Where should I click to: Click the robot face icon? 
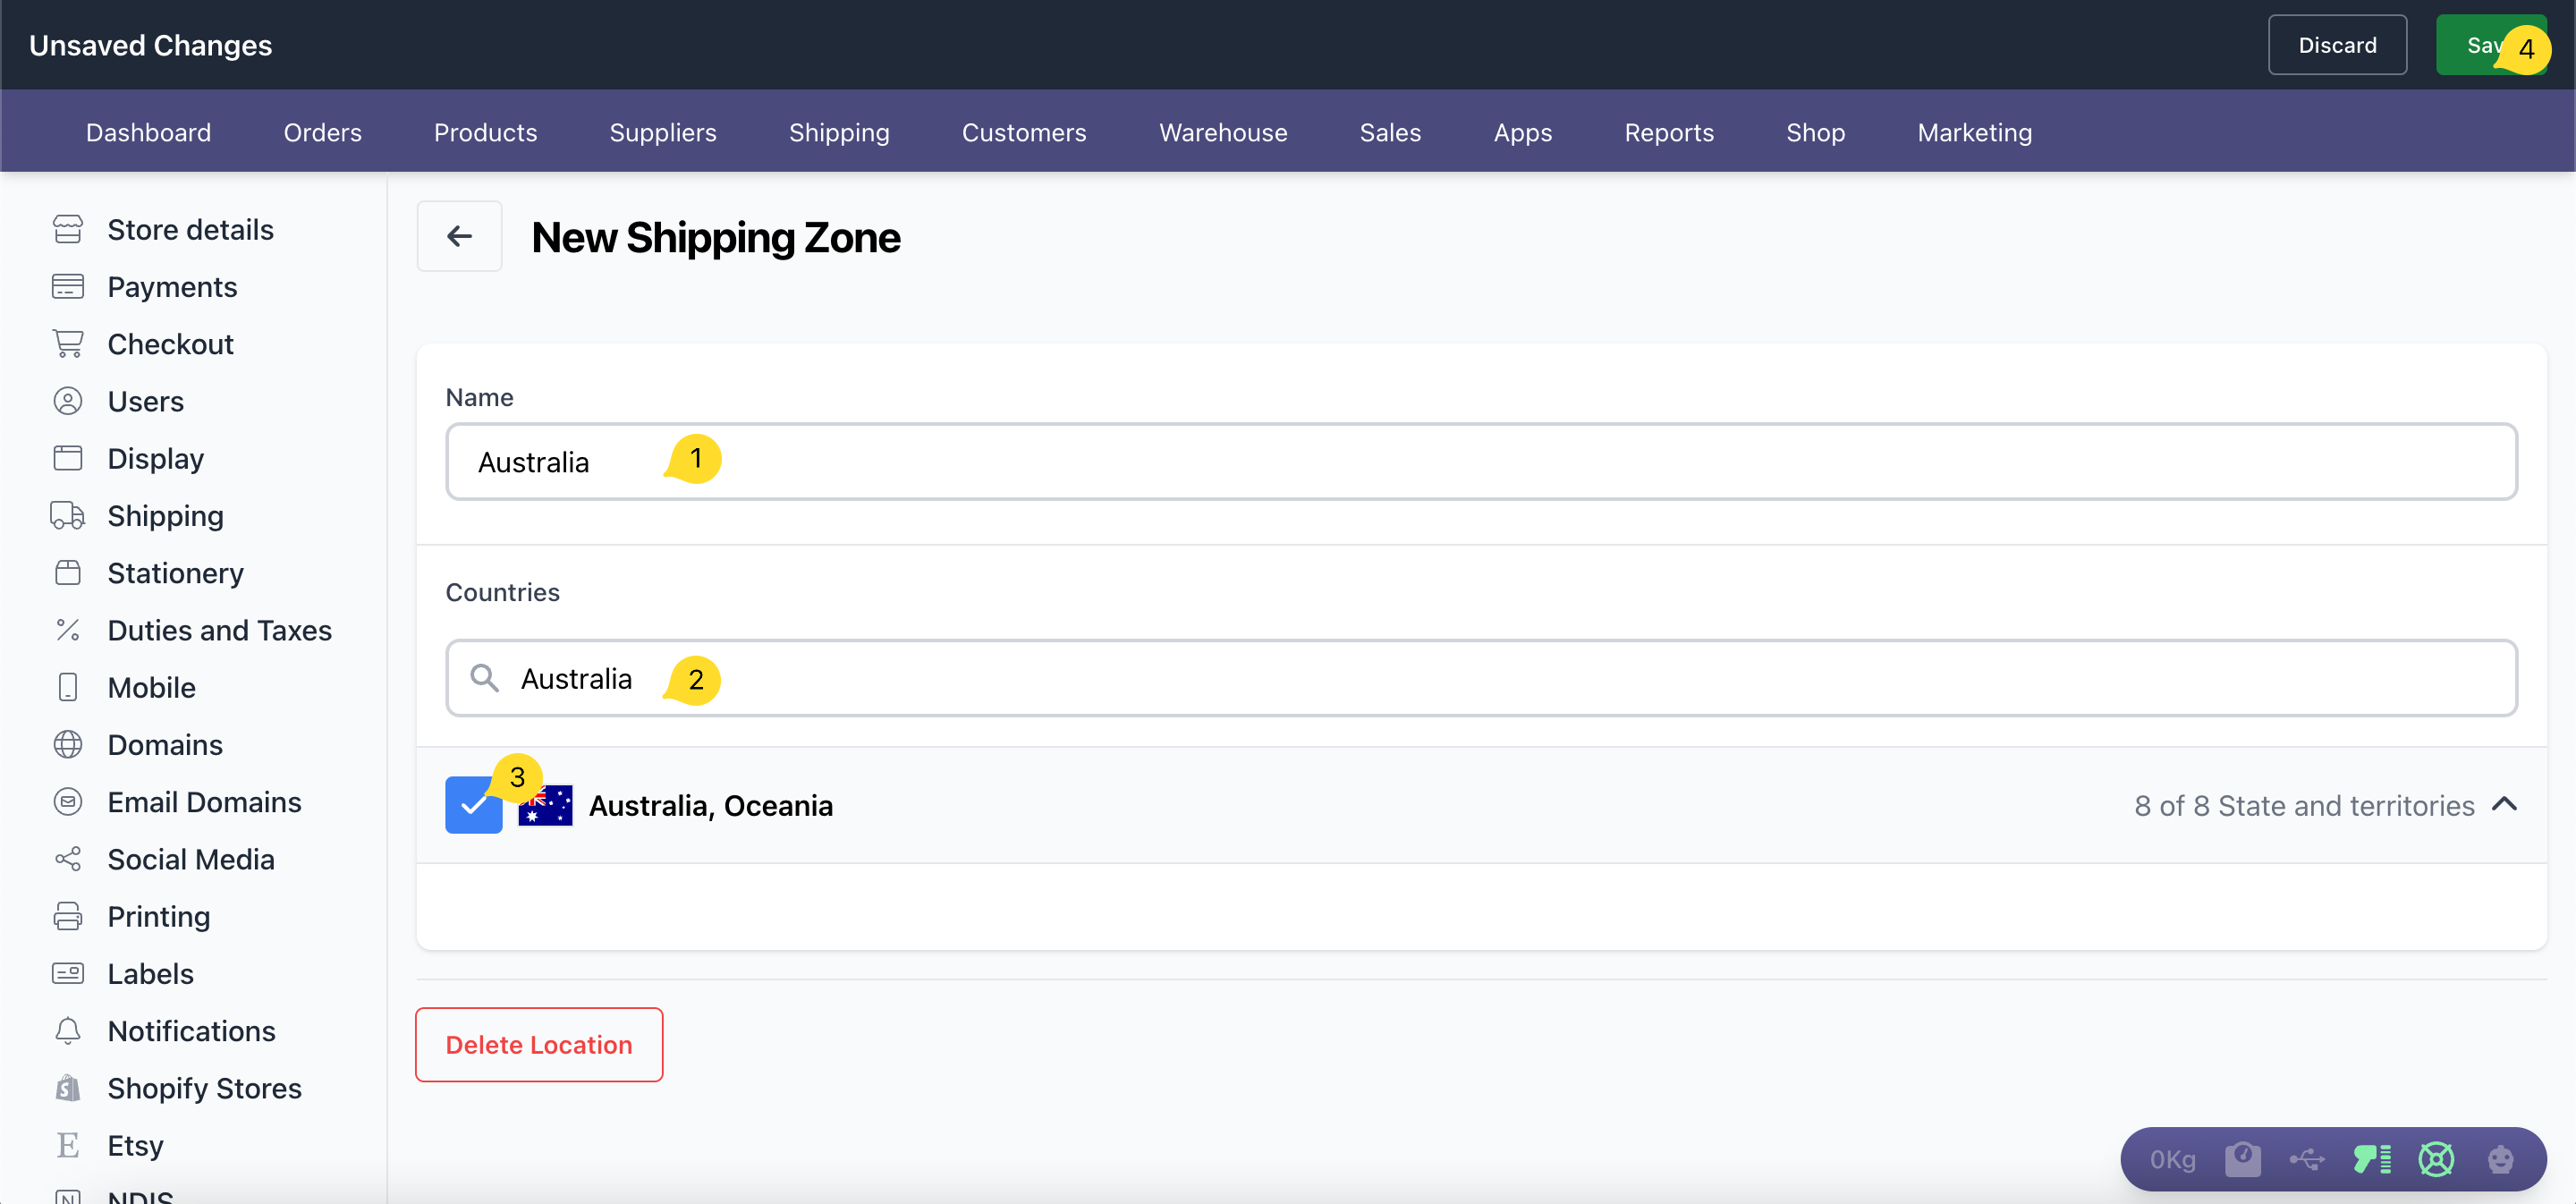click(x=2500, y=1159)
